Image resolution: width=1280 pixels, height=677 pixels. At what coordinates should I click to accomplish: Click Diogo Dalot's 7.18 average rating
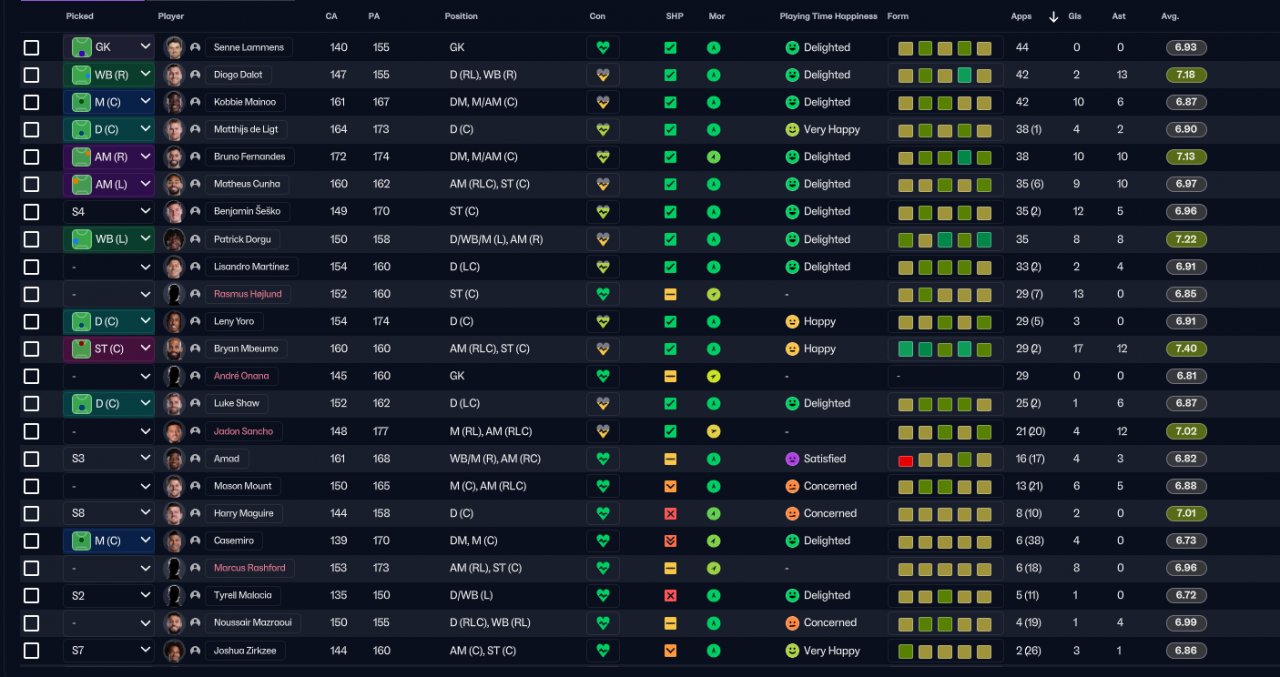pos(1187,75)
